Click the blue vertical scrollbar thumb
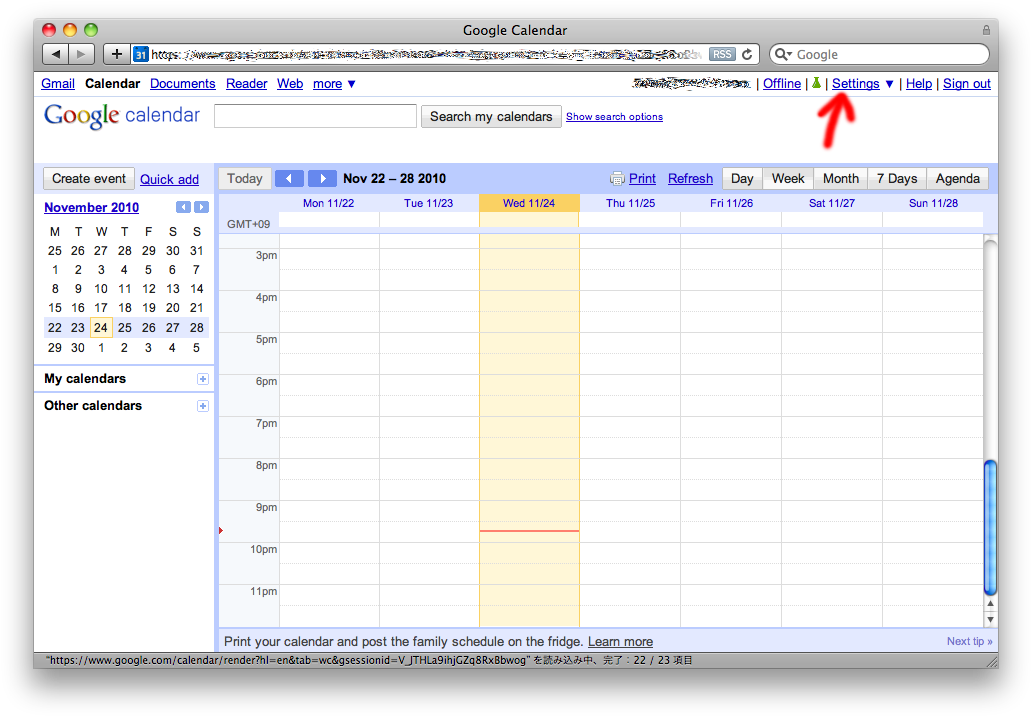 tap(990, 527)
